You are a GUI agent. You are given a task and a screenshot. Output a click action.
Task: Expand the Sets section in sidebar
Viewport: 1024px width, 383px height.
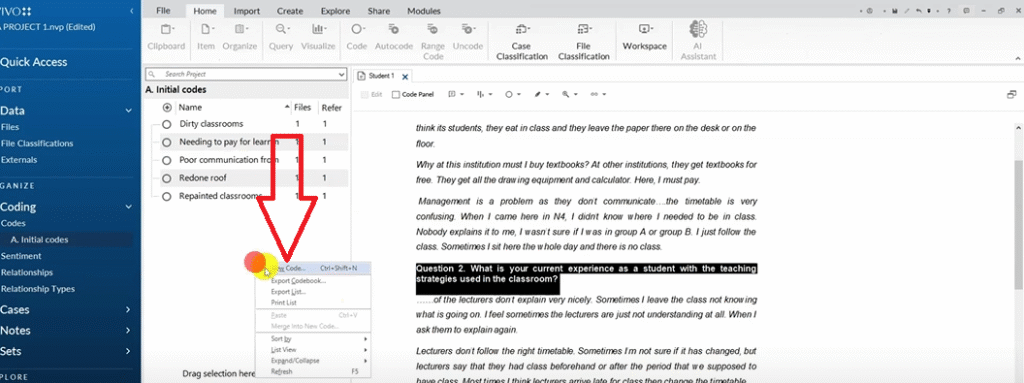[129, 352]
